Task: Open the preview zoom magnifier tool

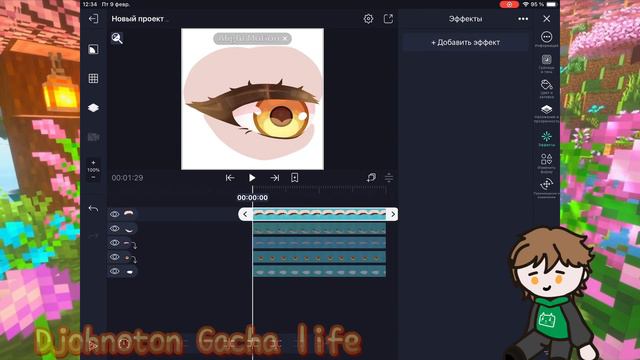Action: (117, 38)
